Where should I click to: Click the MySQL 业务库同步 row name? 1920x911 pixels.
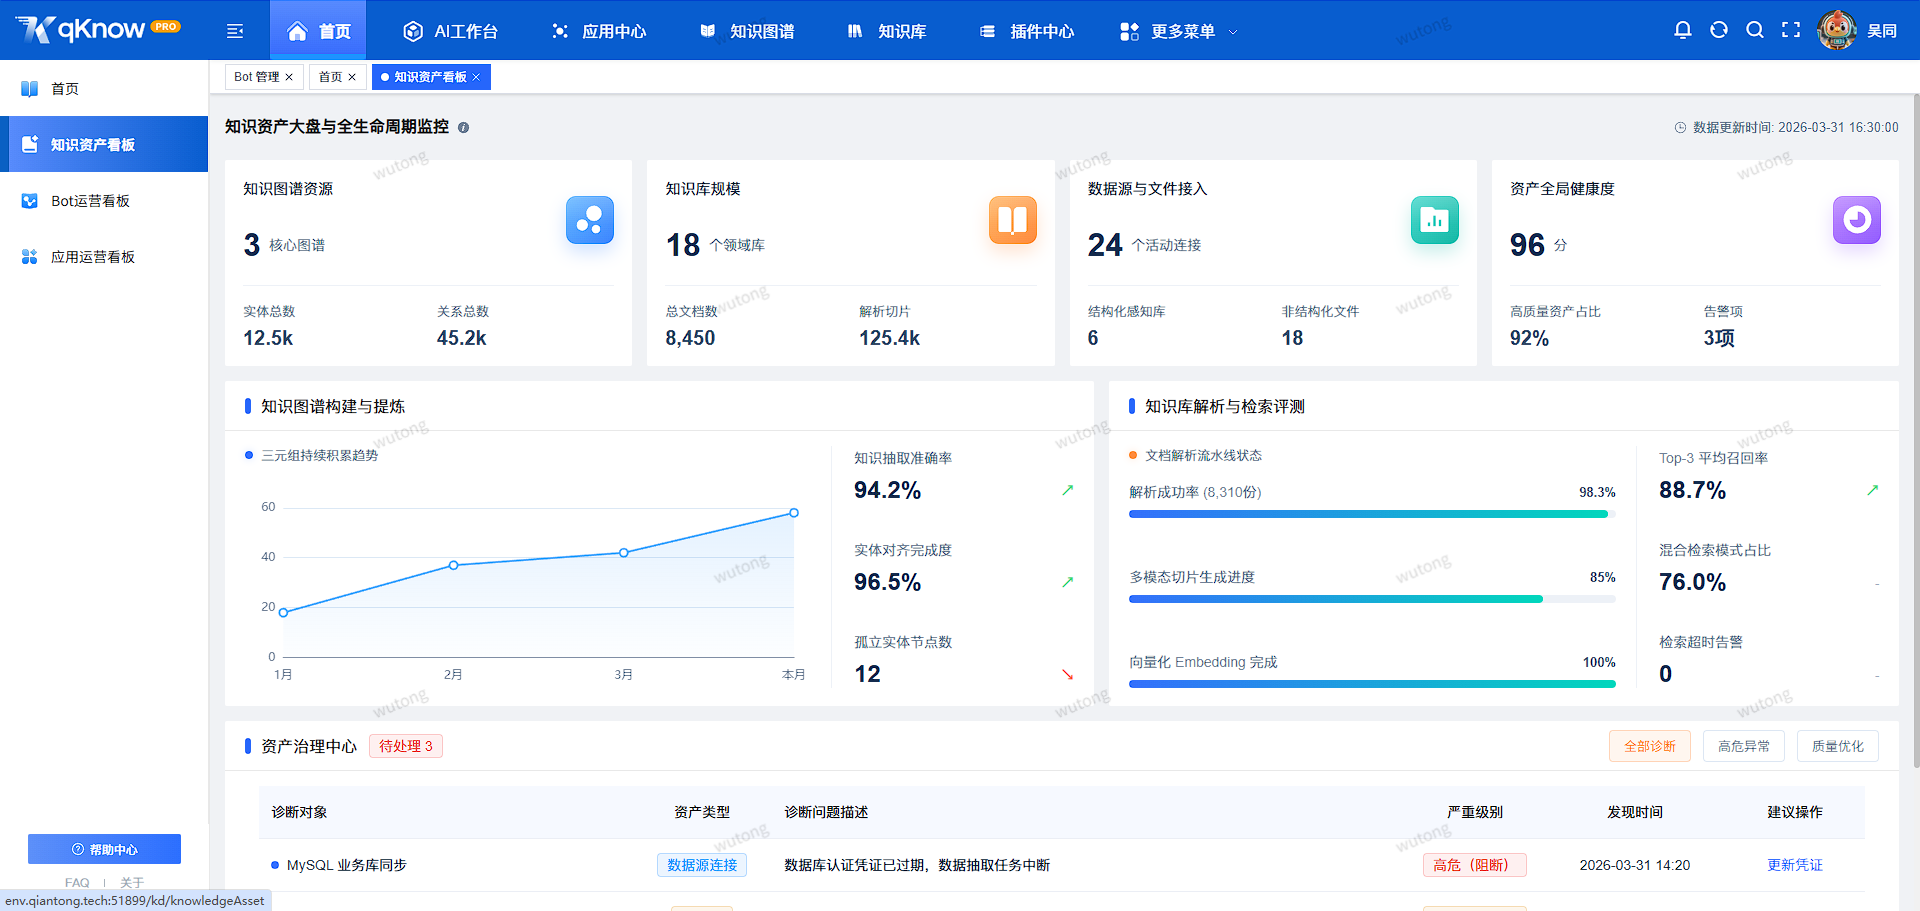coord(346,865)
